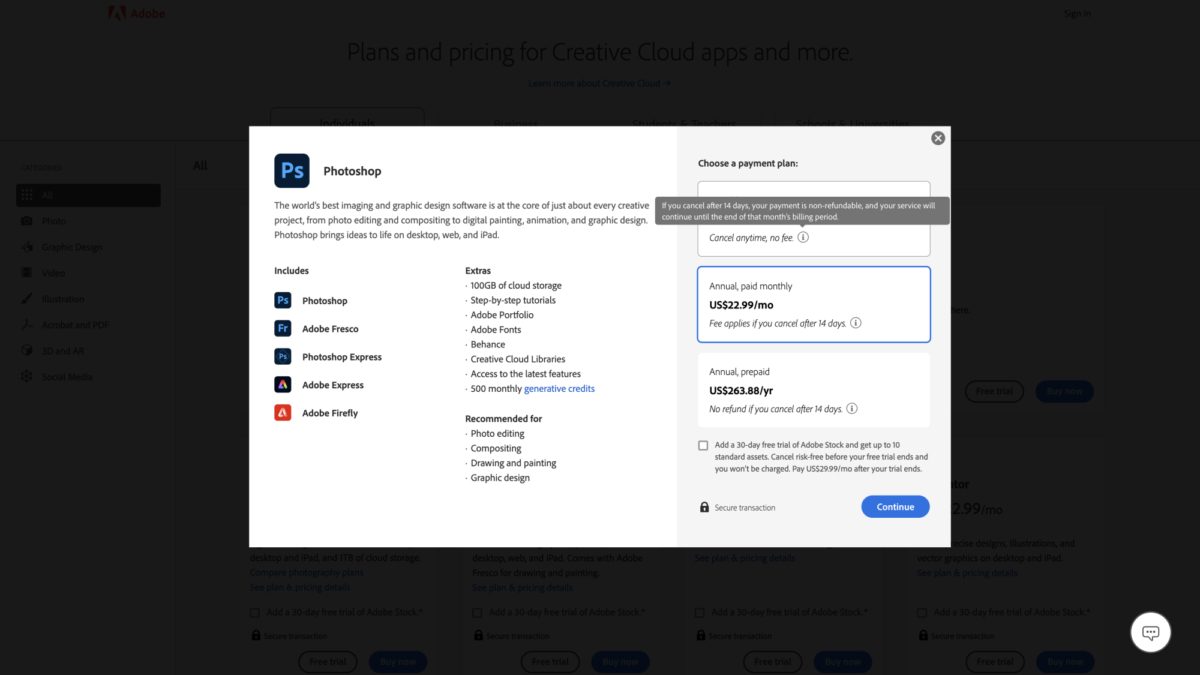Select the Photo category in sidebar
Viewport: 1200px width, 675px height.
(54, 221)
